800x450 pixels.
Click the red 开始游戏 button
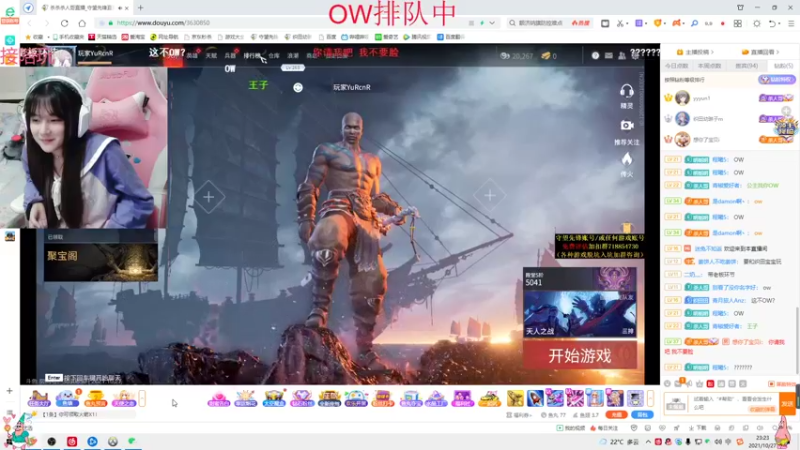click(580, 355)
